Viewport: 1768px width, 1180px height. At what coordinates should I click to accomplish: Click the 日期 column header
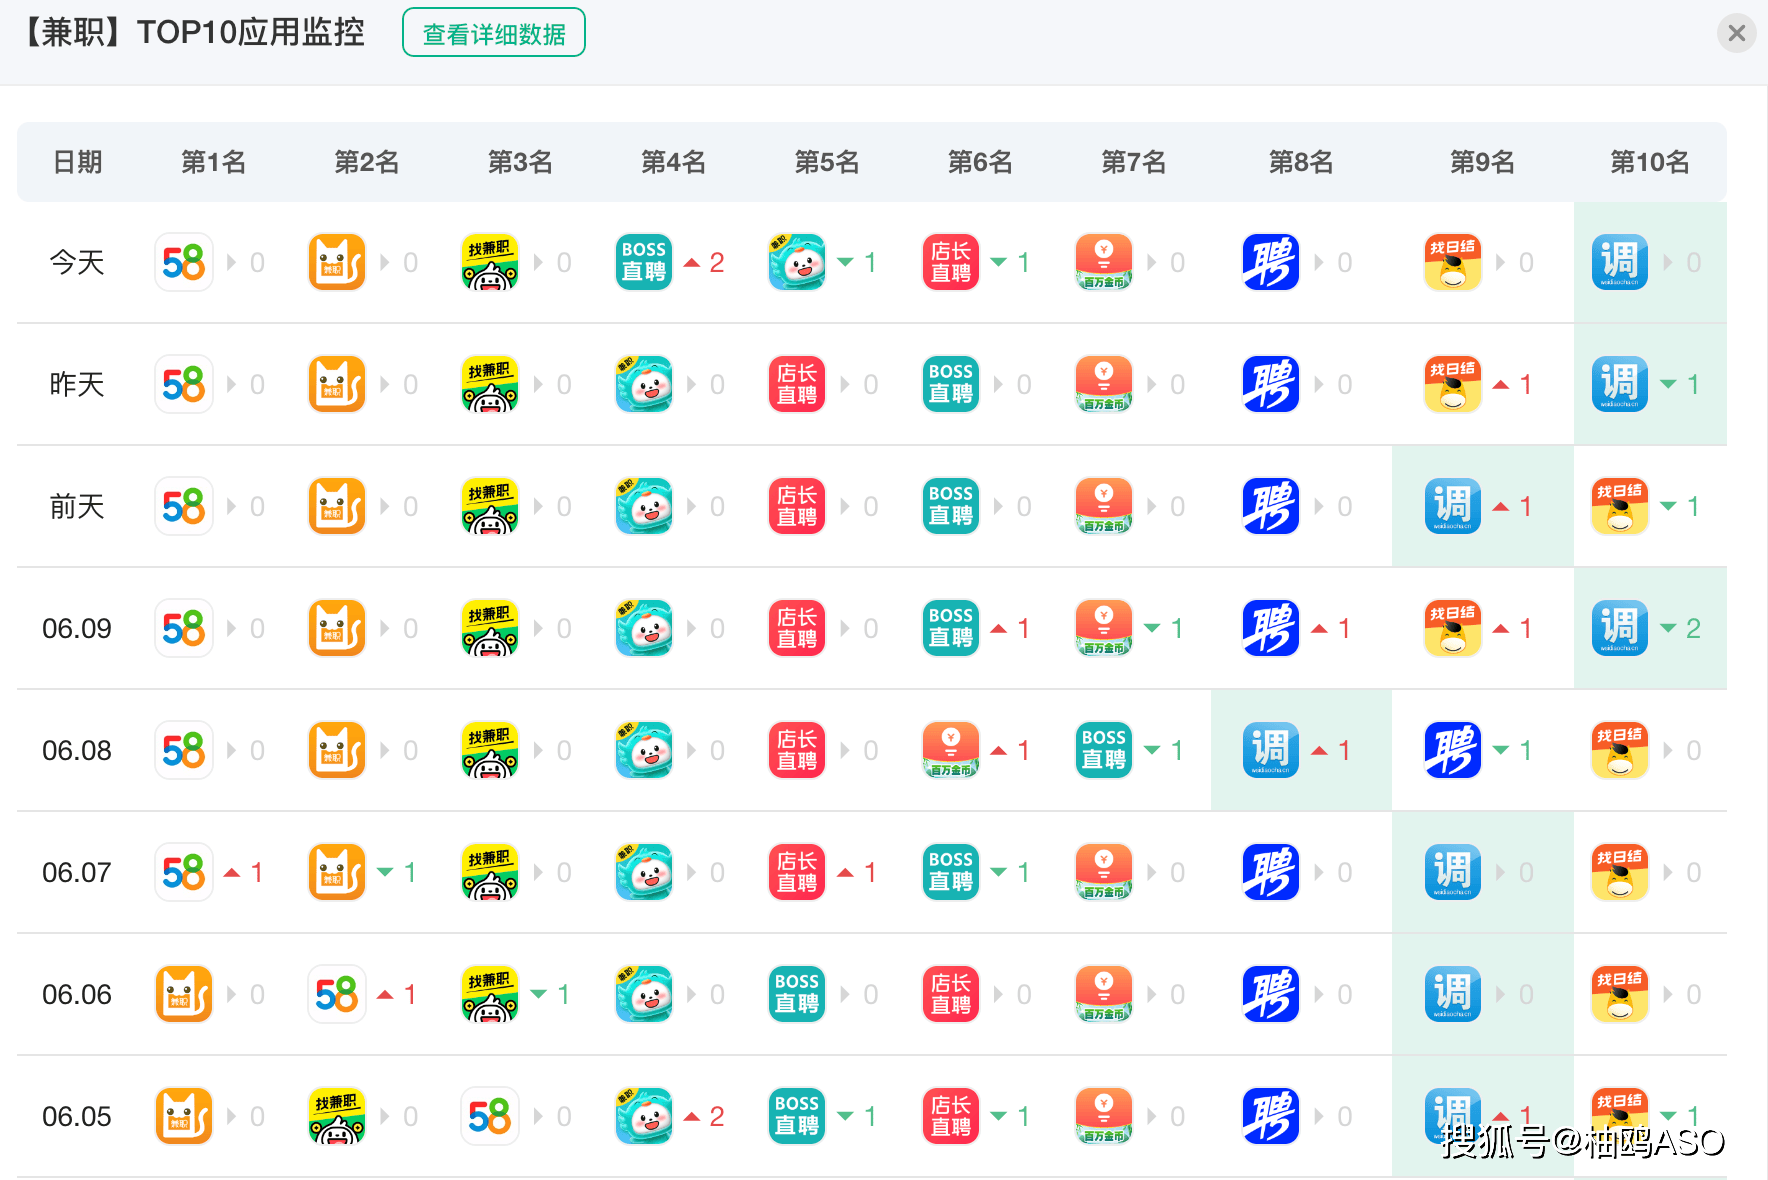click(77, 162)
